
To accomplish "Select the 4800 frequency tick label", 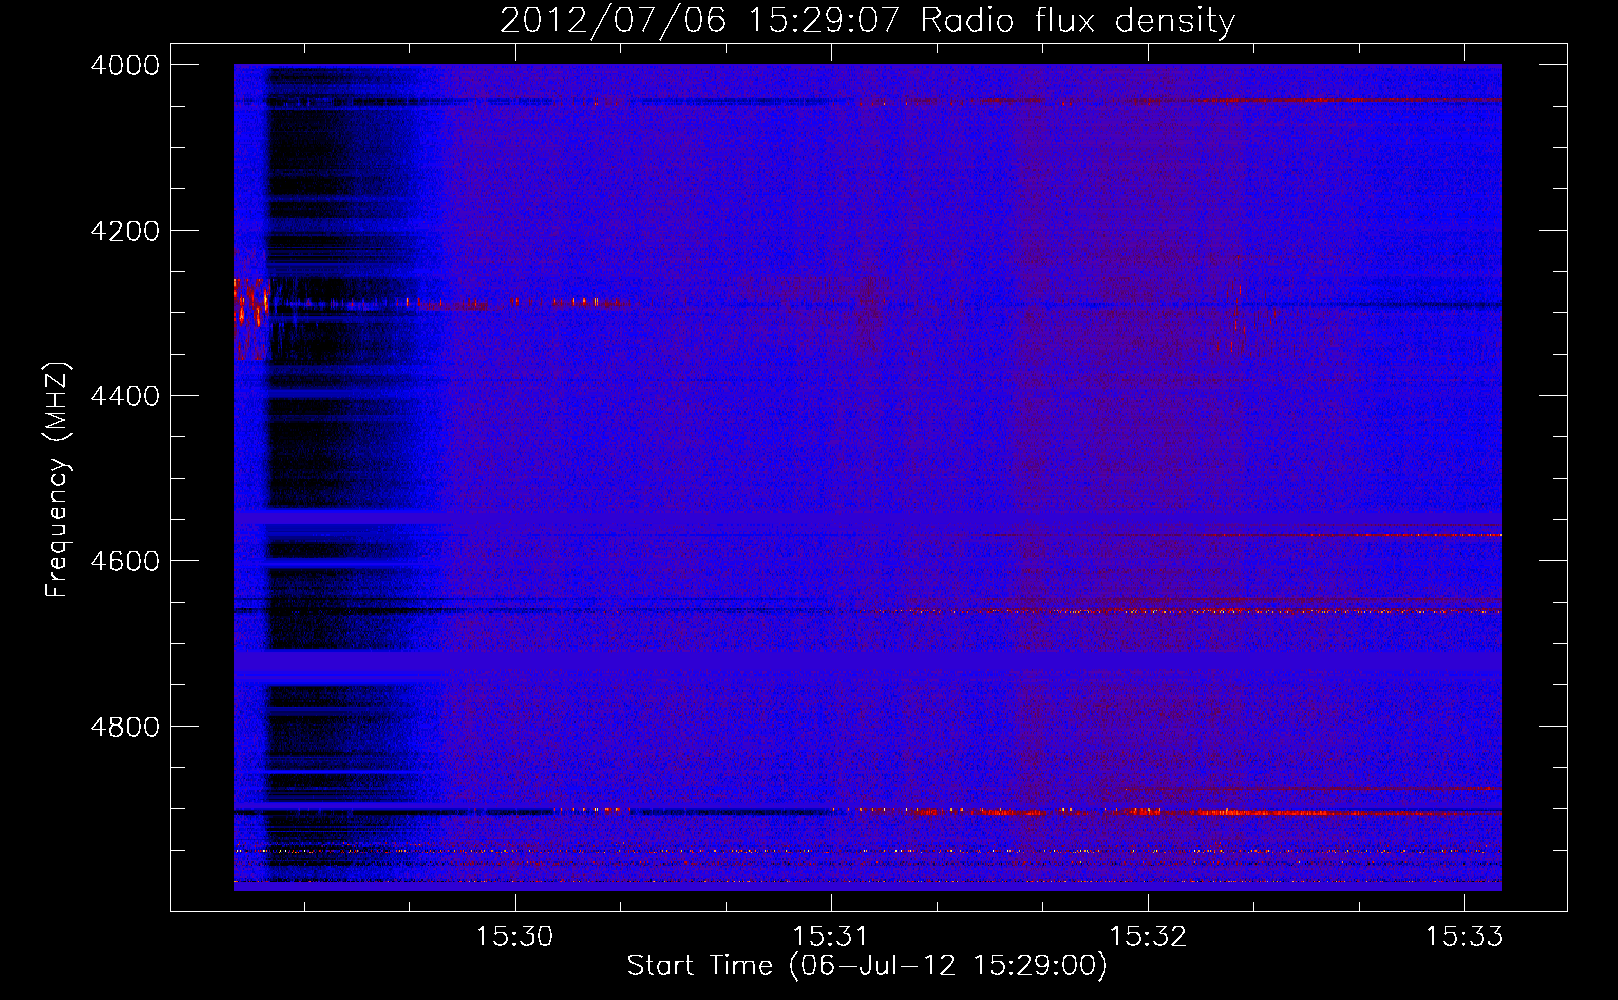I will tap(124, 727).
